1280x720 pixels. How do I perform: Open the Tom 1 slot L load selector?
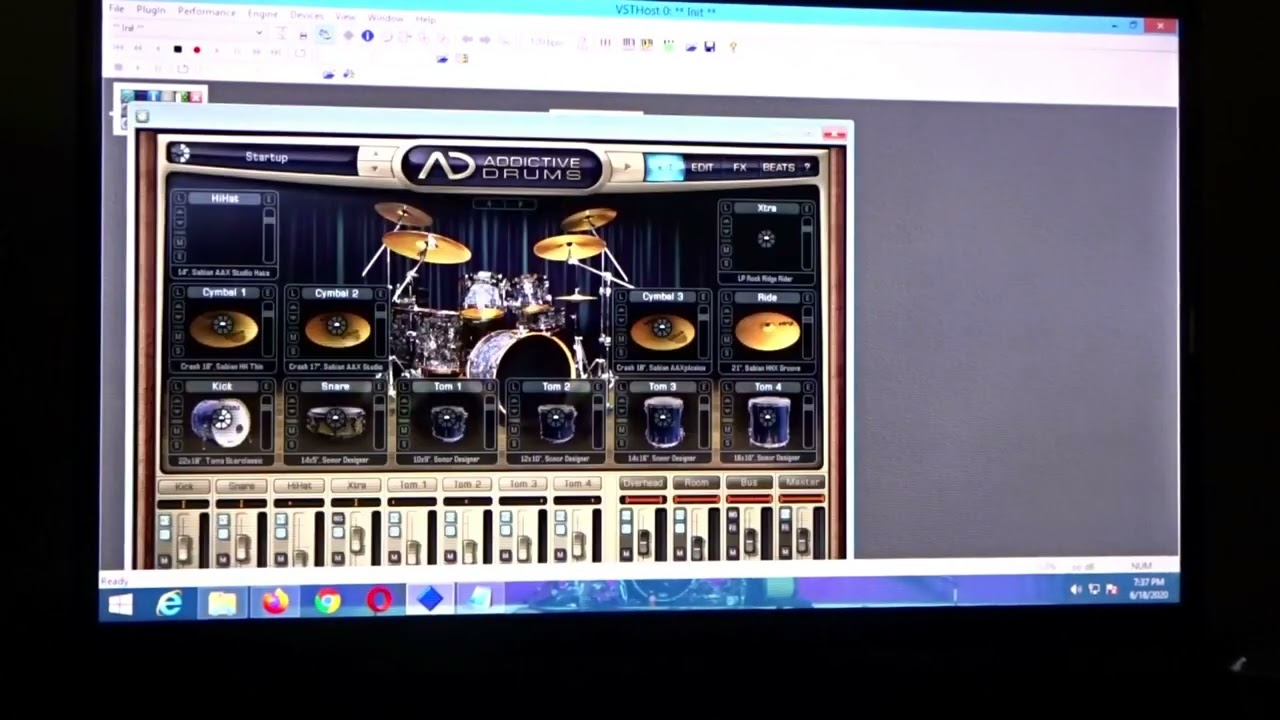pyautogui.click(x=405, y=389)
